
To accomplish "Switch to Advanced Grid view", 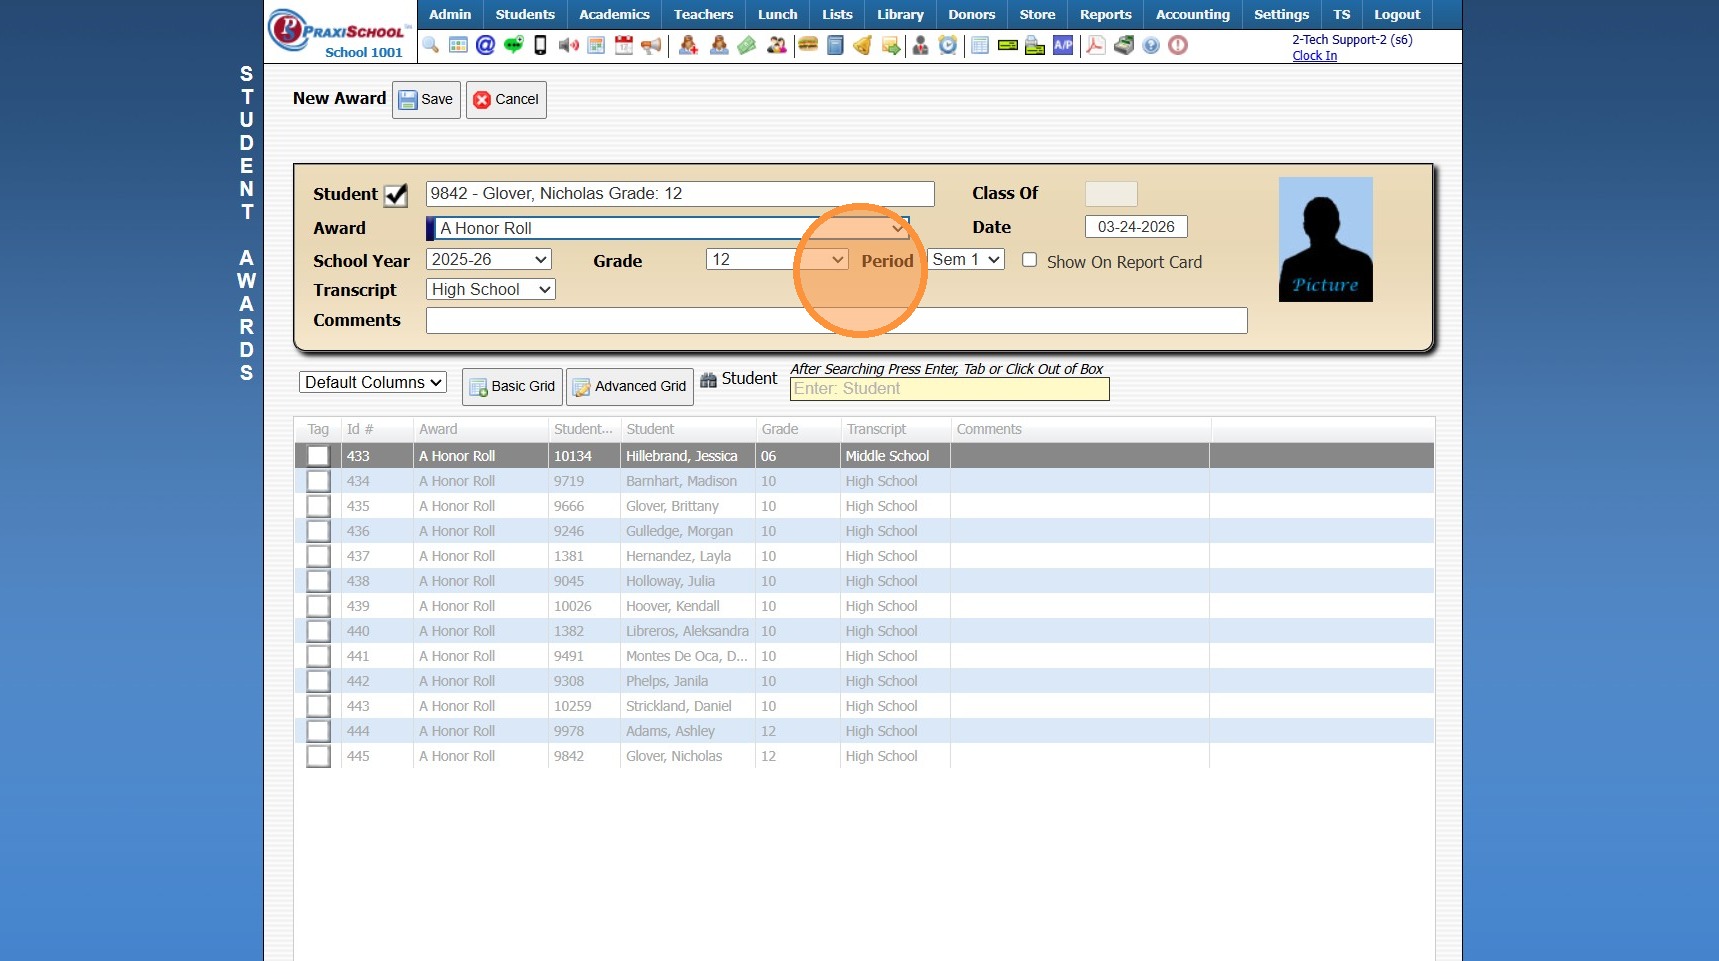I will (630, 386).
